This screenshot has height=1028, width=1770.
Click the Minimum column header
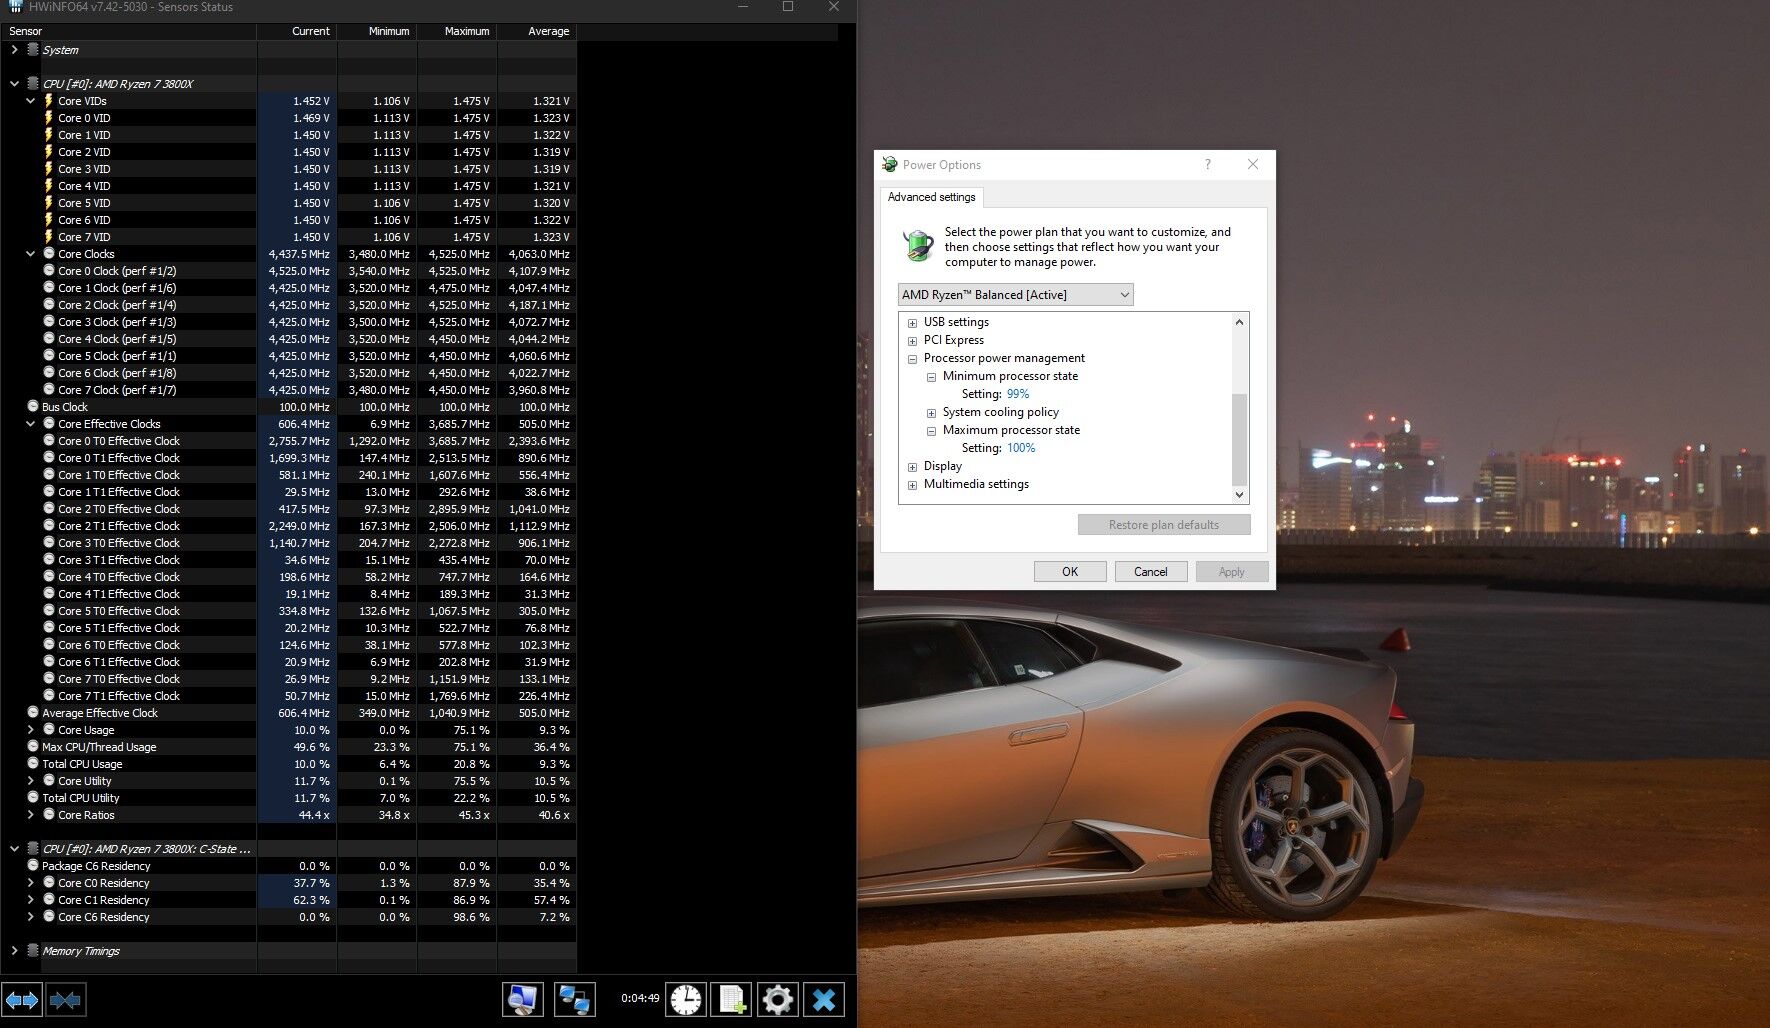click(377, 31)
